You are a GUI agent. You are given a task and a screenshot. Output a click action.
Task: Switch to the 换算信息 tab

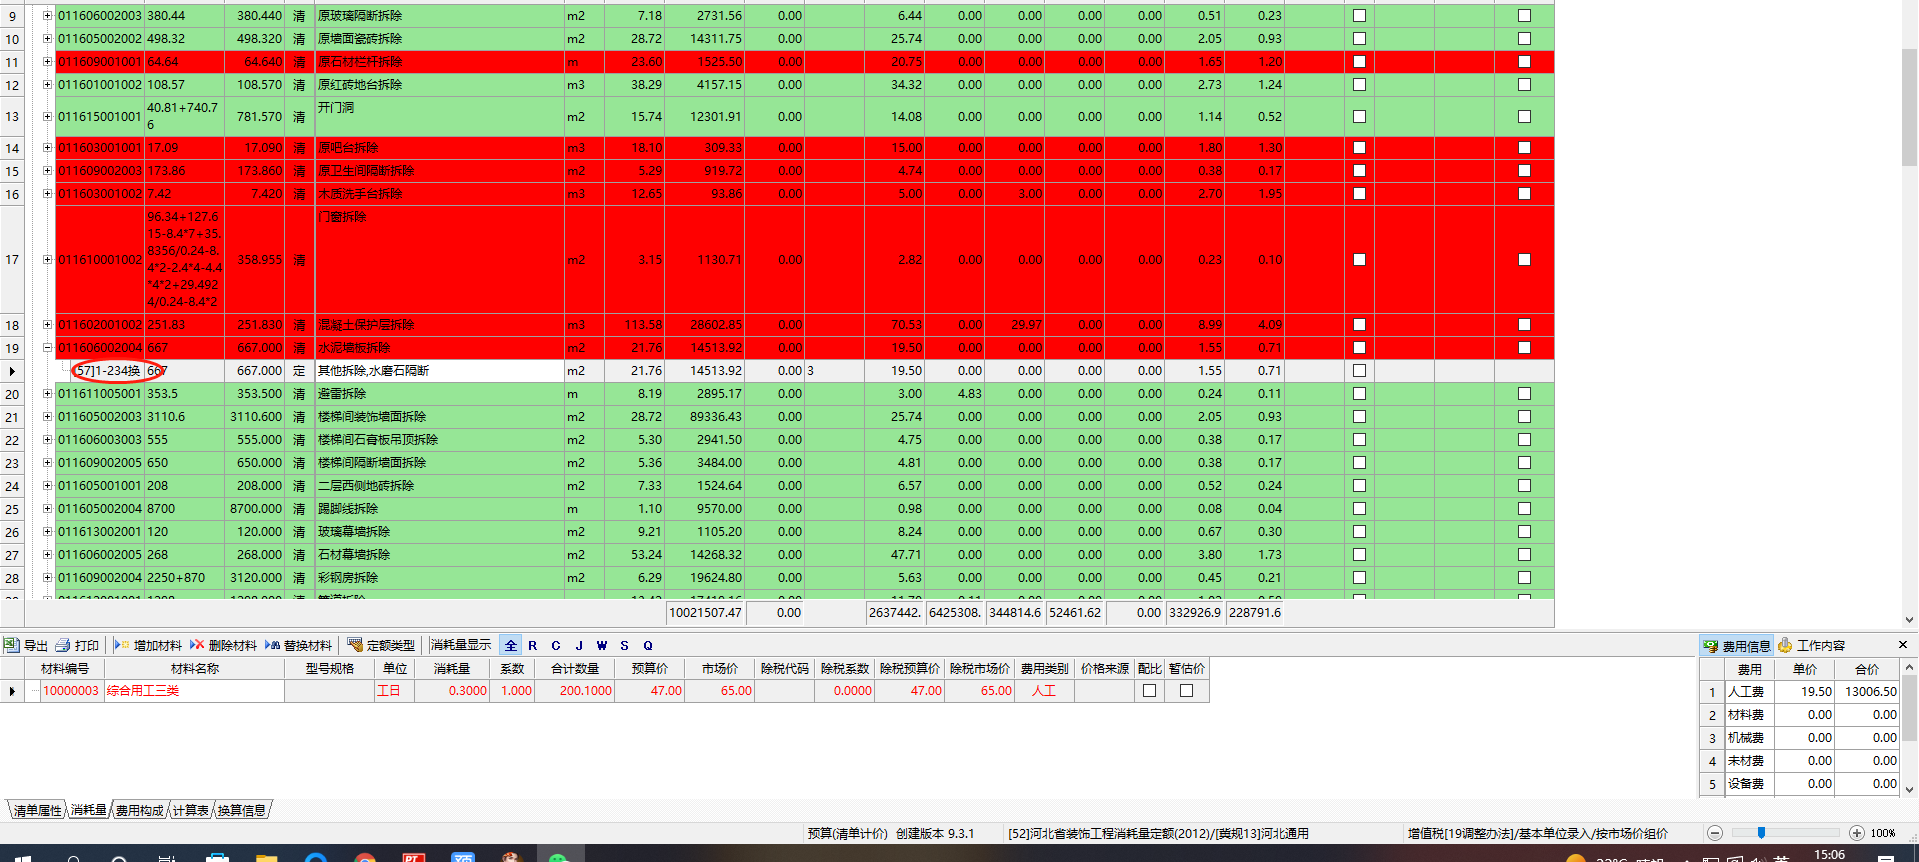242,810
